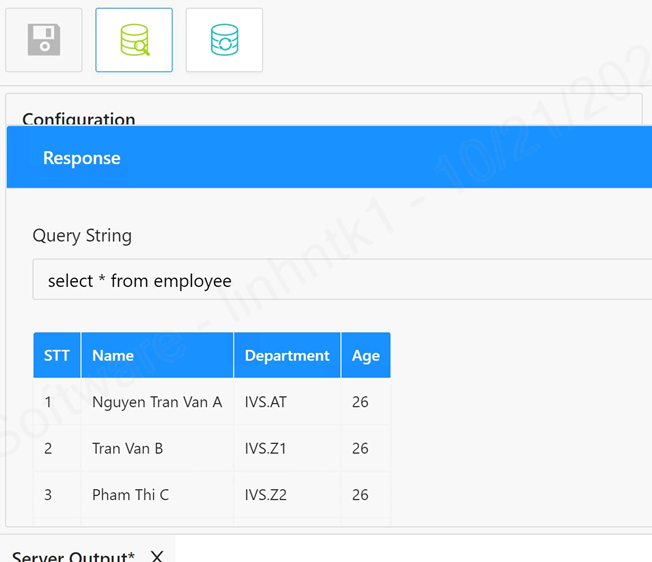Click into the Query String input field
Viewport: 652px width, 562px height.
342,280
